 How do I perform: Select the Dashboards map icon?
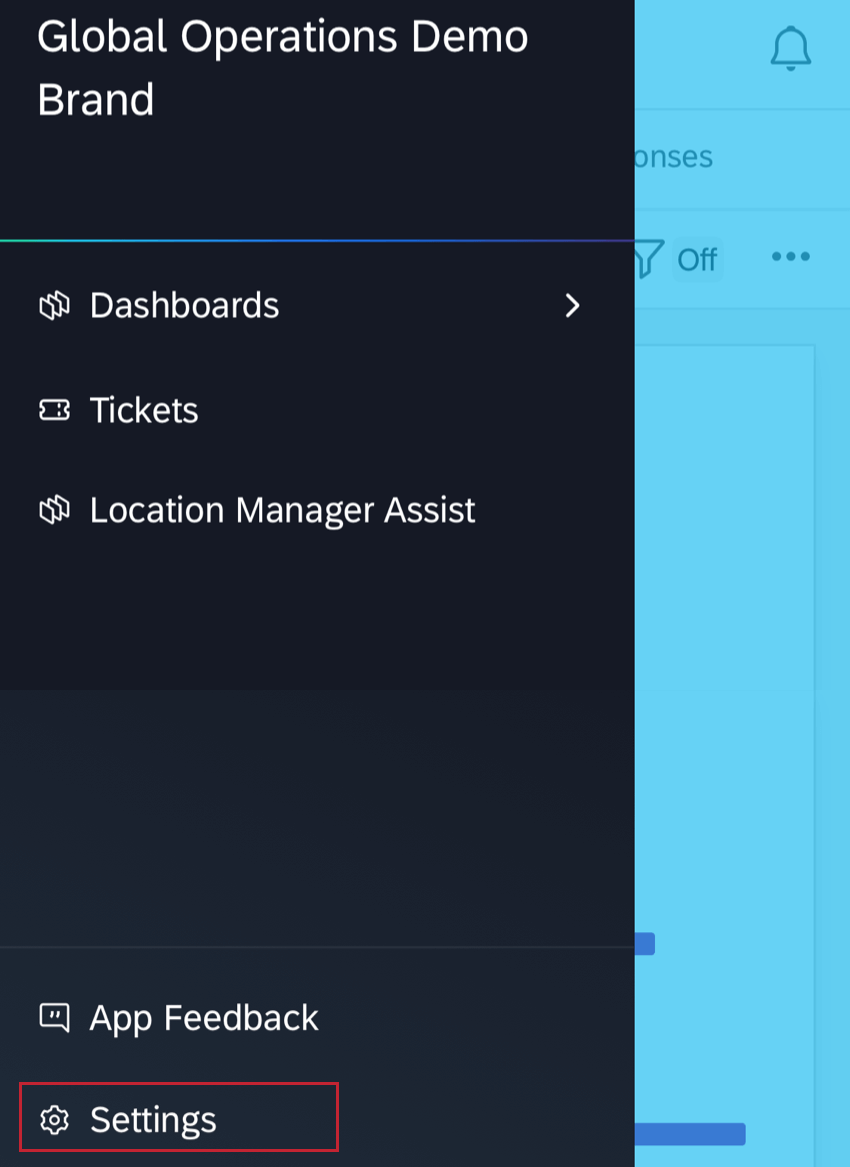click(56, 306)
